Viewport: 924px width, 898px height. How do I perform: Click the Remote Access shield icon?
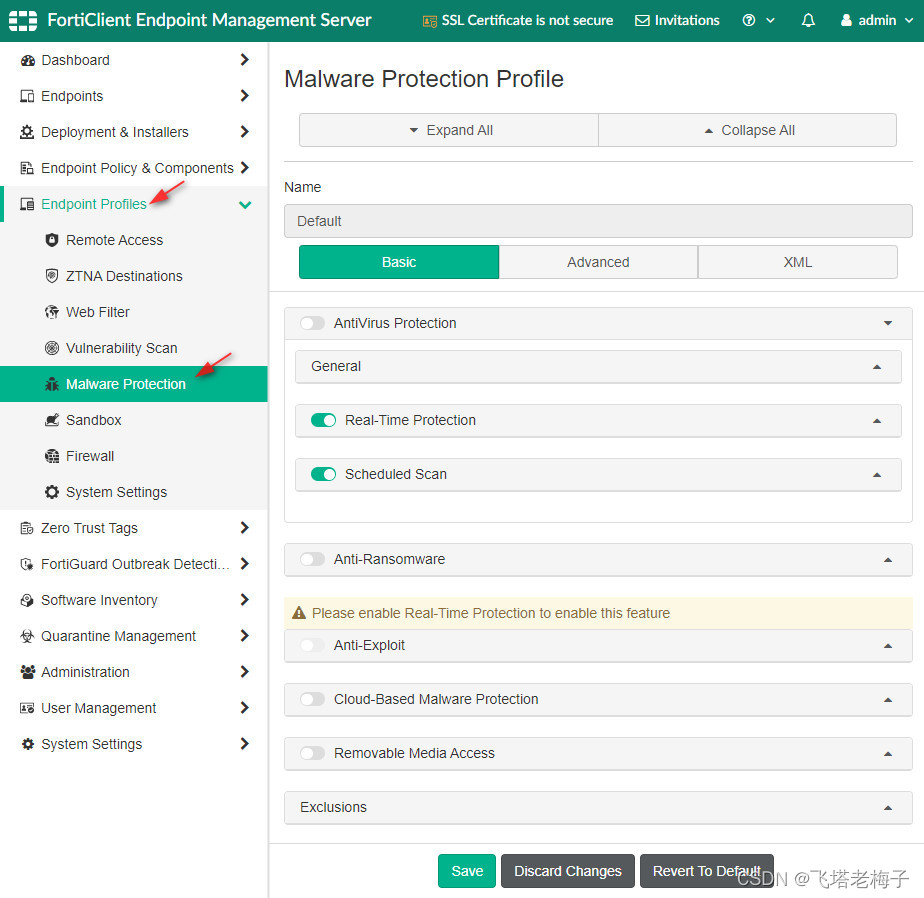pyautogui.click(x=52, y=240)
